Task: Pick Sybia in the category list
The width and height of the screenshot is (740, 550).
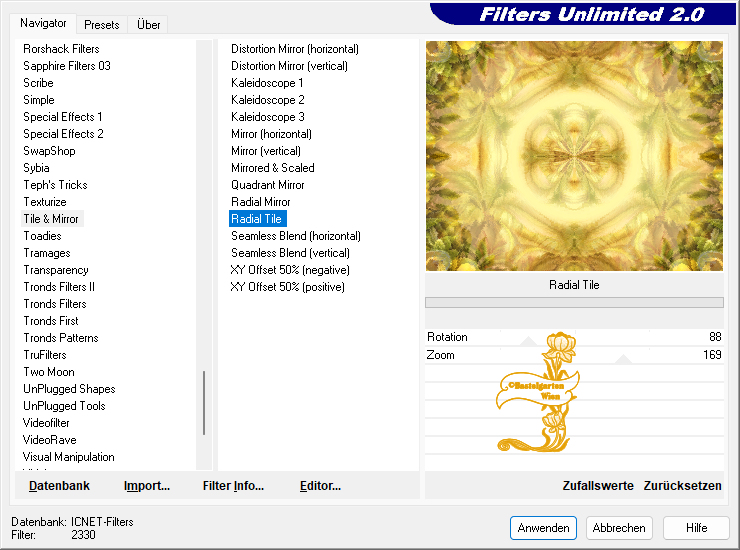Action: 36,168
